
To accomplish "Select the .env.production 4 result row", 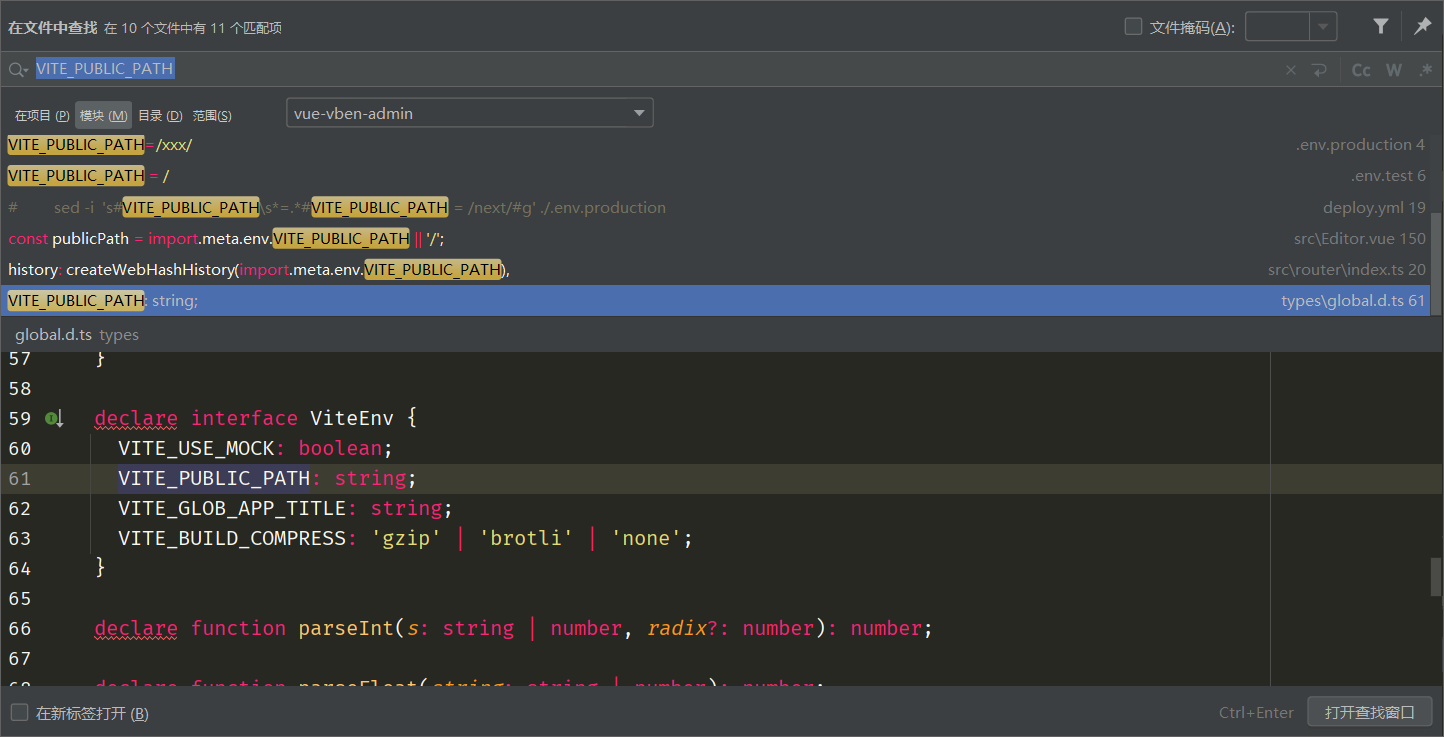I will coord(716,145).
